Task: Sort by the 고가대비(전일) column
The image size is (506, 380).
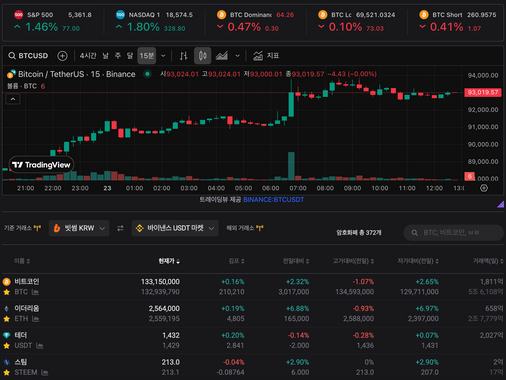Action: (354, 261)
